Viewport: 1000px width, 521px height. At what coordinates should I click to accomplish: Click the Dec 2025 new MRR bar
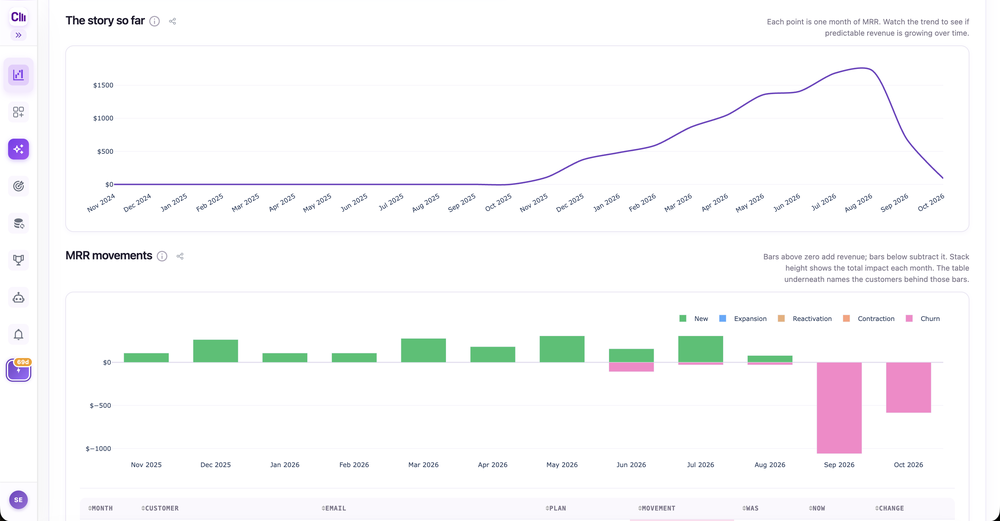coord(216,351)
